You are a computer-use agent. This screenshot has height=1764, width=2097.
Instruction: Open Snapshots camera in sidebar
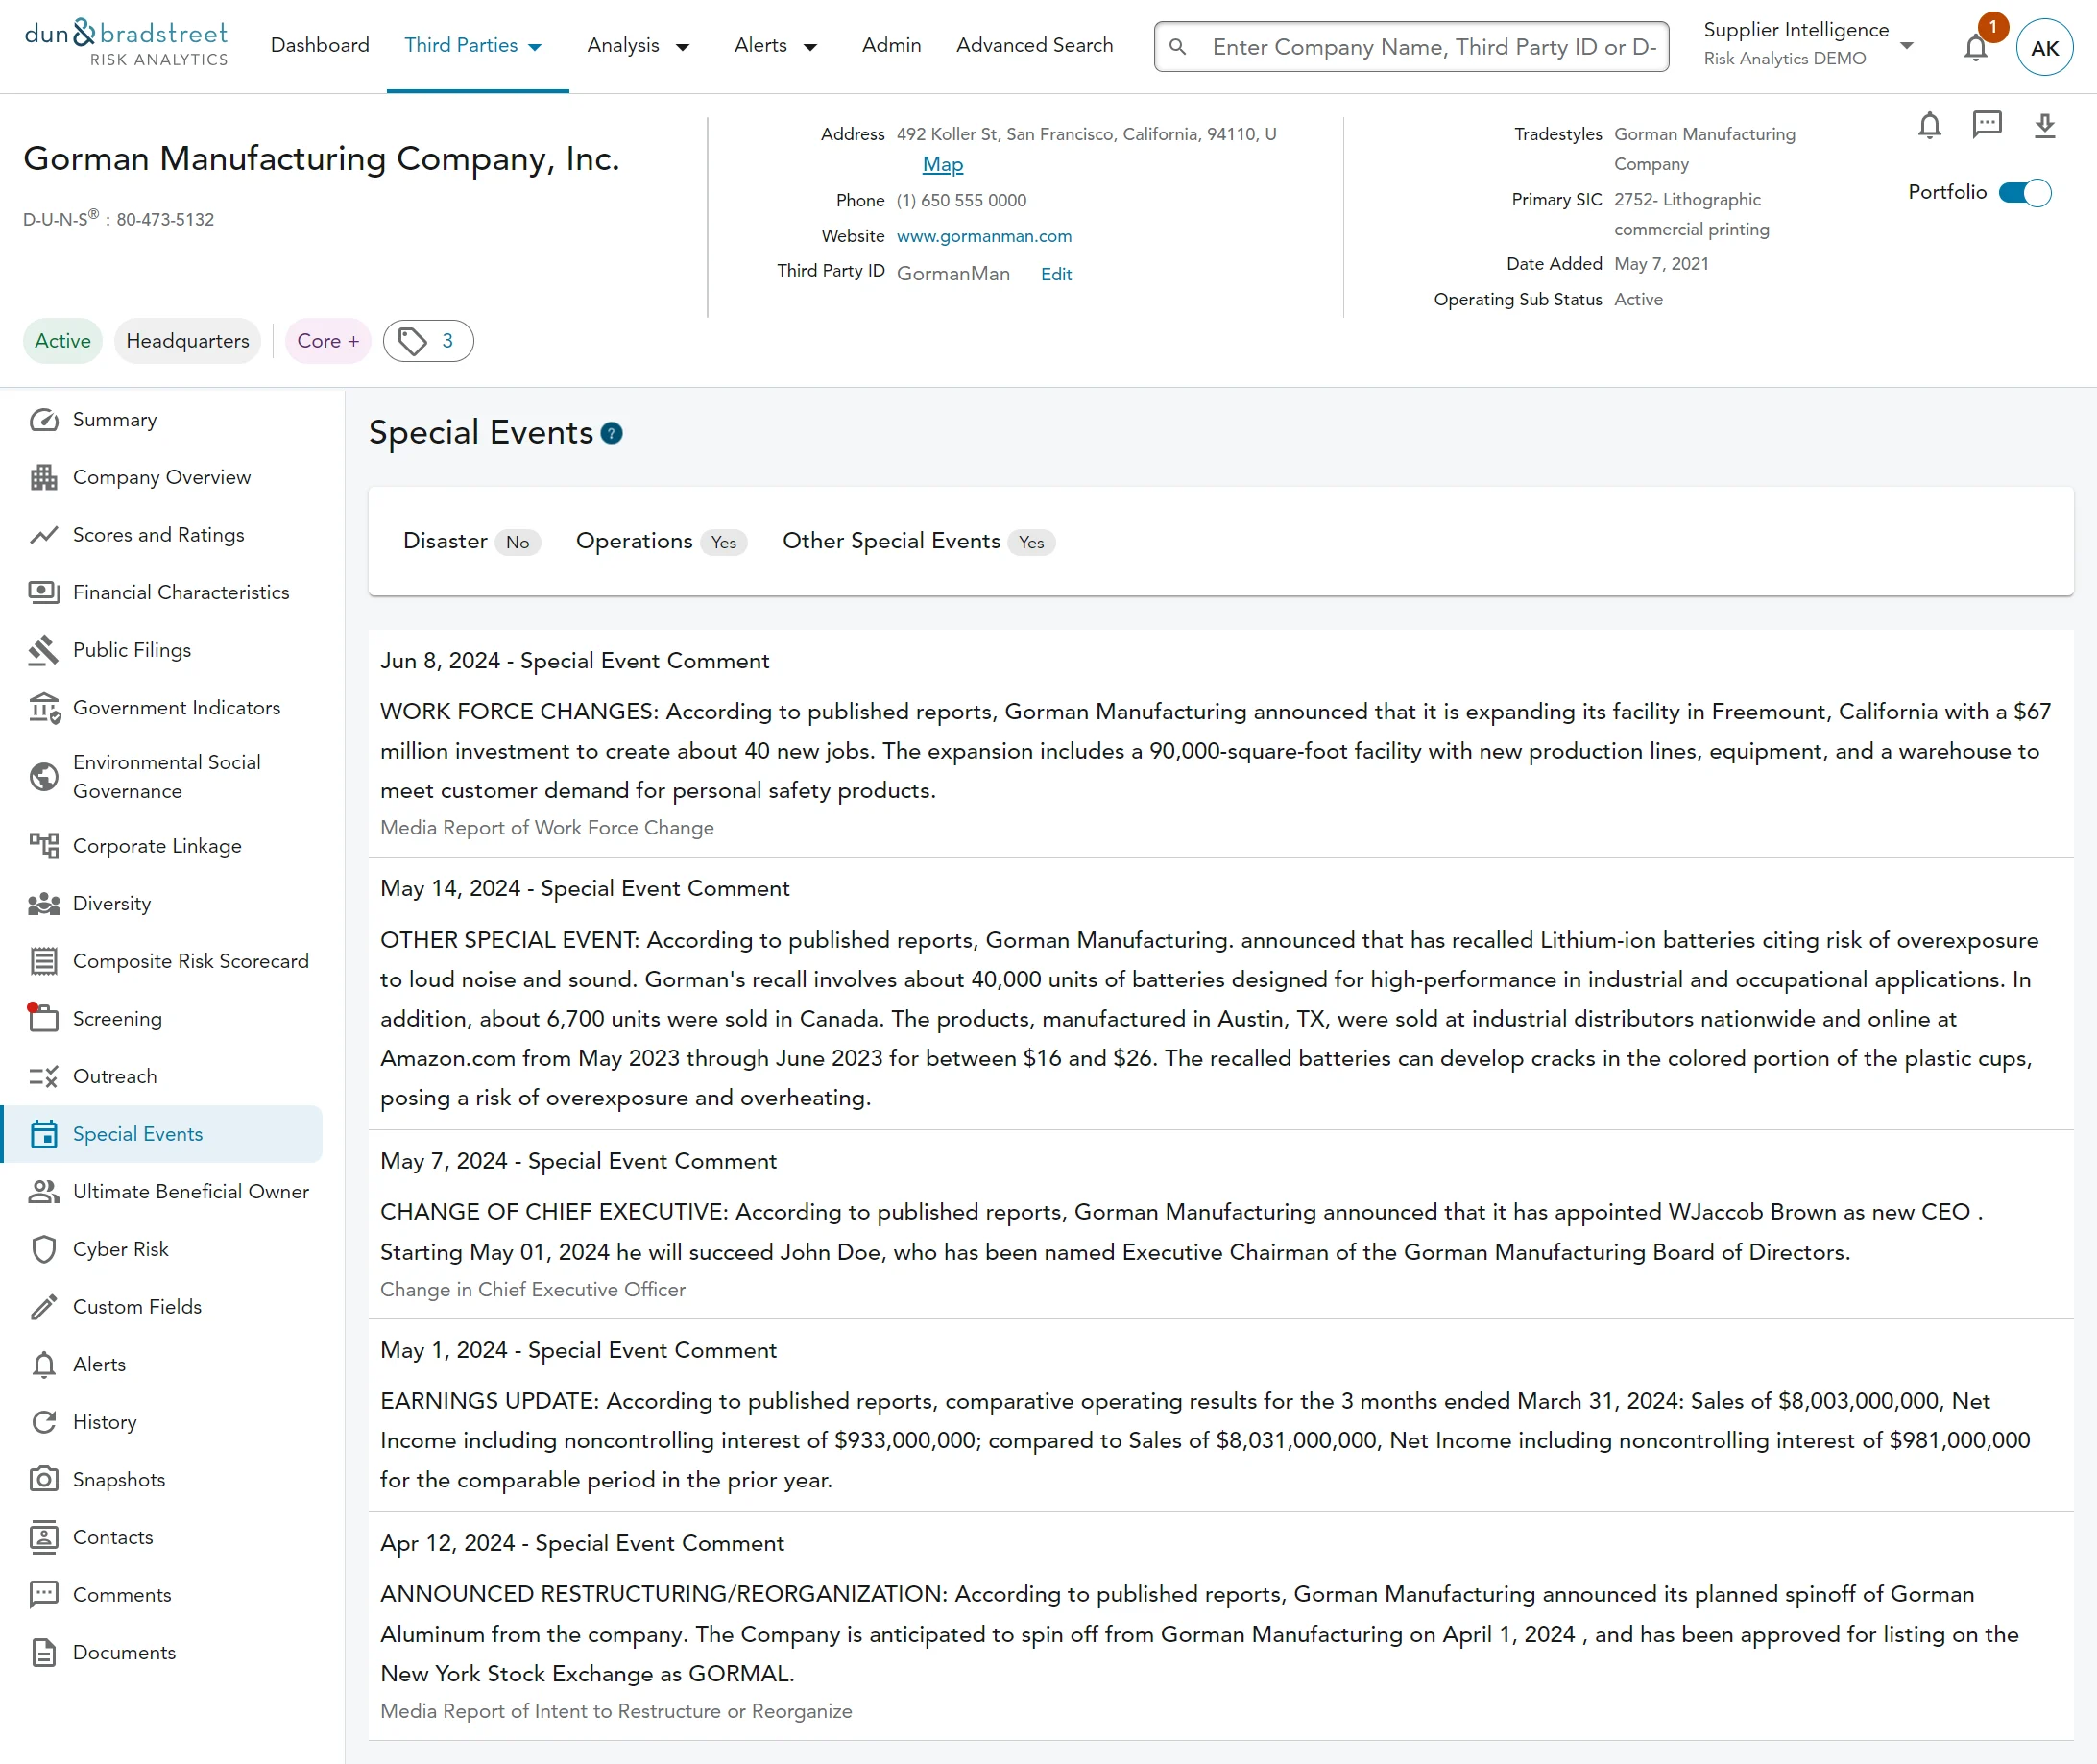point(44,1479)
